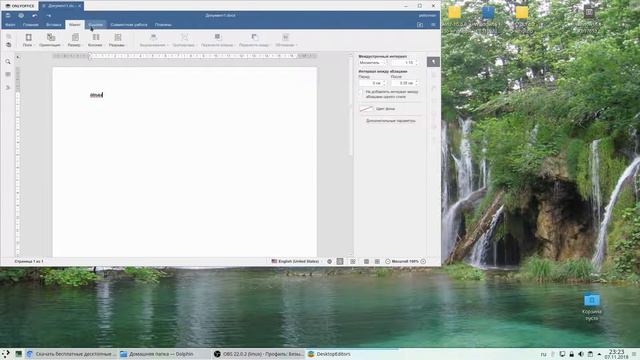The image size is (640, 360).
Task: Toggle track changes icon in status bar
Action: [353, 261]
